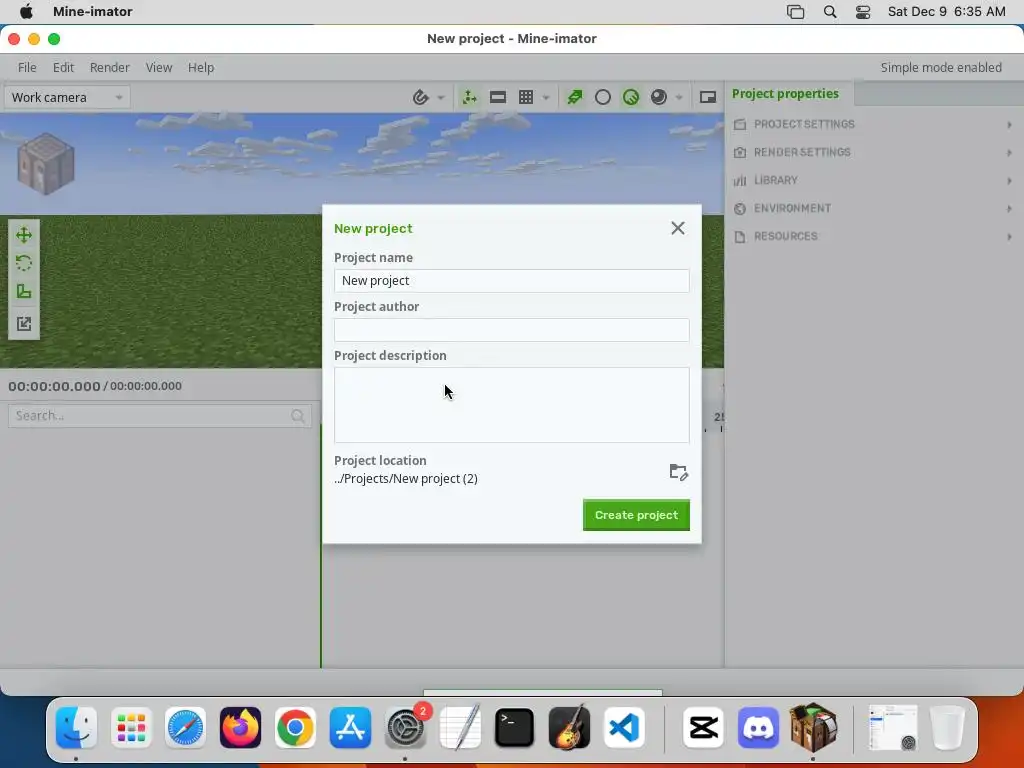Open Finder from the dock

tap(76, 728)
